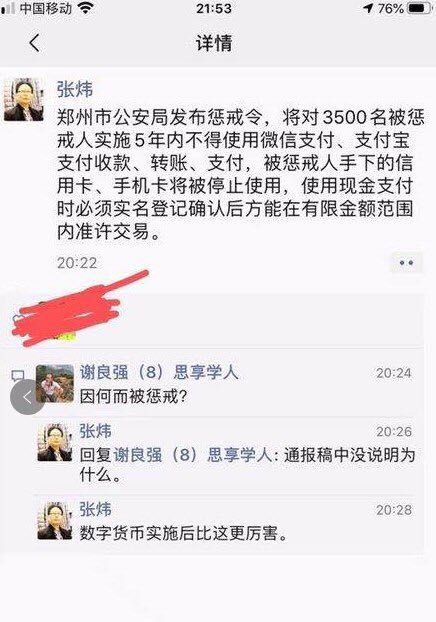
Task: Tap the back arrow in header
Action: 35,42
